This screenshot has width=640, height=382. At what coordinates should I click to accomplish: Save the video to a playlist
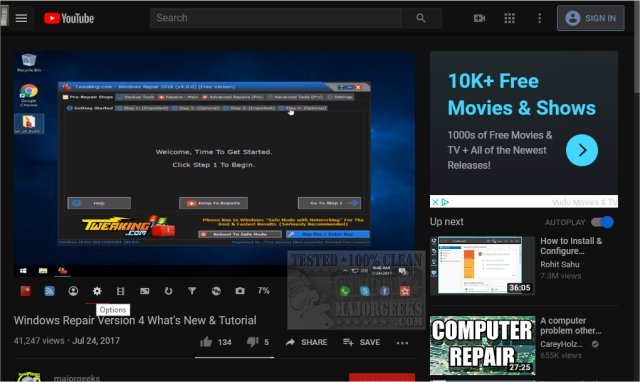click(x=362, y=342)
